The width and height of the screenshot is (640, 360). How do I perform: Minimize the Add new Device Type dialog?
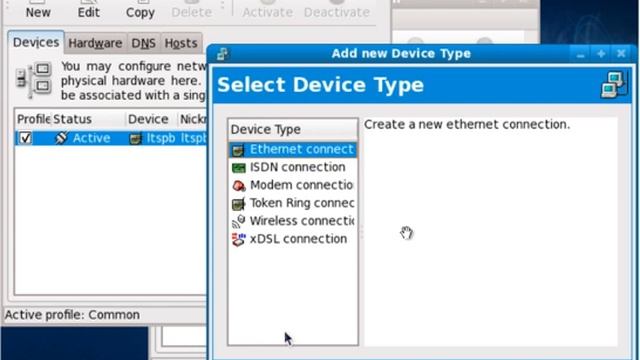coord(580,54)
